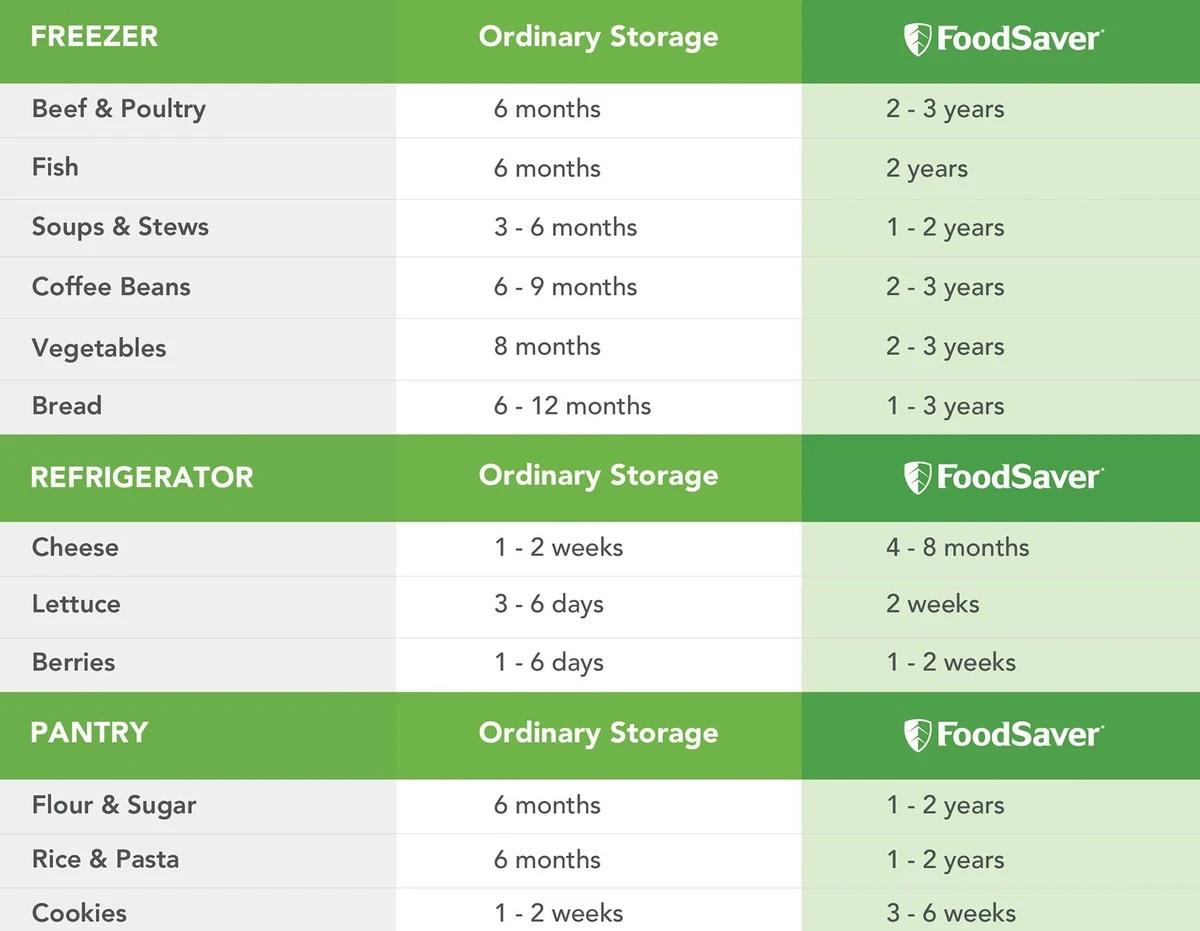
Task: Select the "1 - 6 days" Berries storage value
Action: (548, 662)
